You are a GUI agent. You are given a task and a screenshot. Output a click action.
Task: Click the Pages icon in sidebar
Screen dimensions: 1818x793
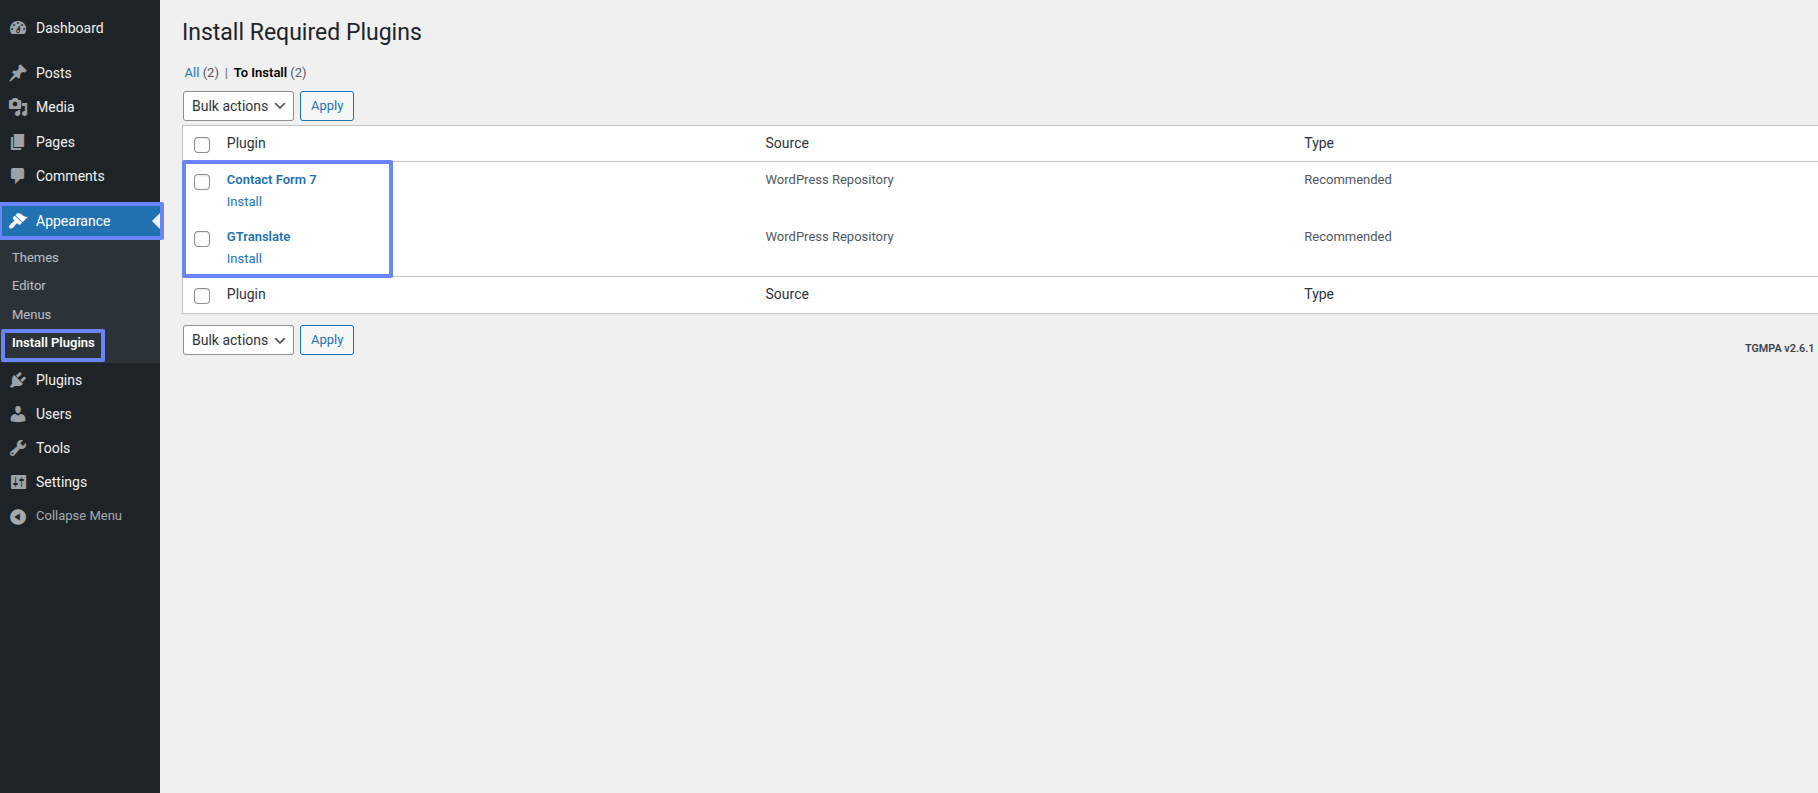[x=18, y=142]
